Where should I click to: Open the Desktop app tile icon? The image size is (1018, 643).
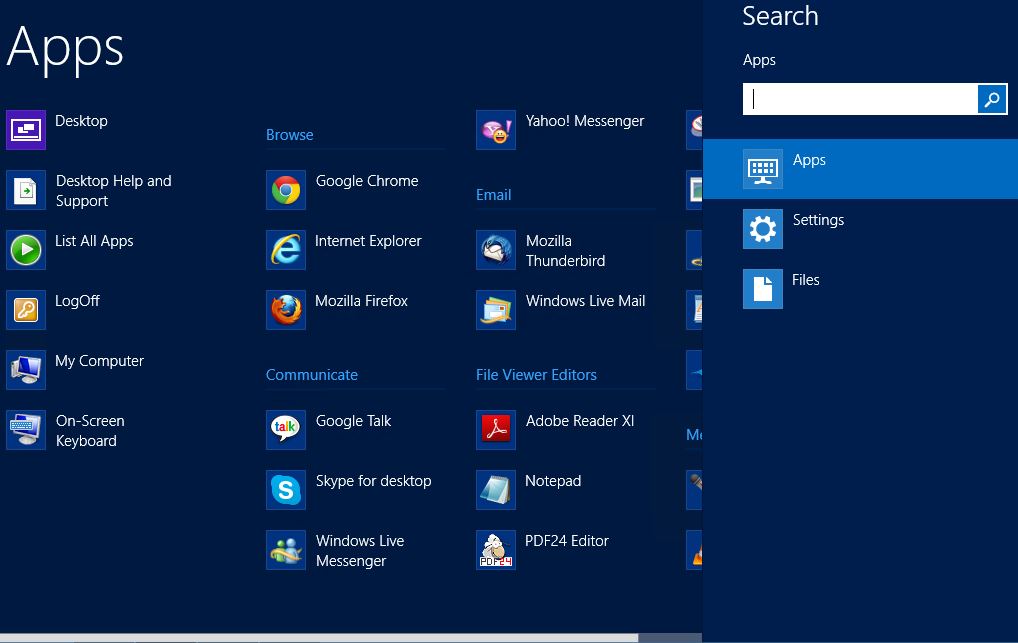[26, 130]
